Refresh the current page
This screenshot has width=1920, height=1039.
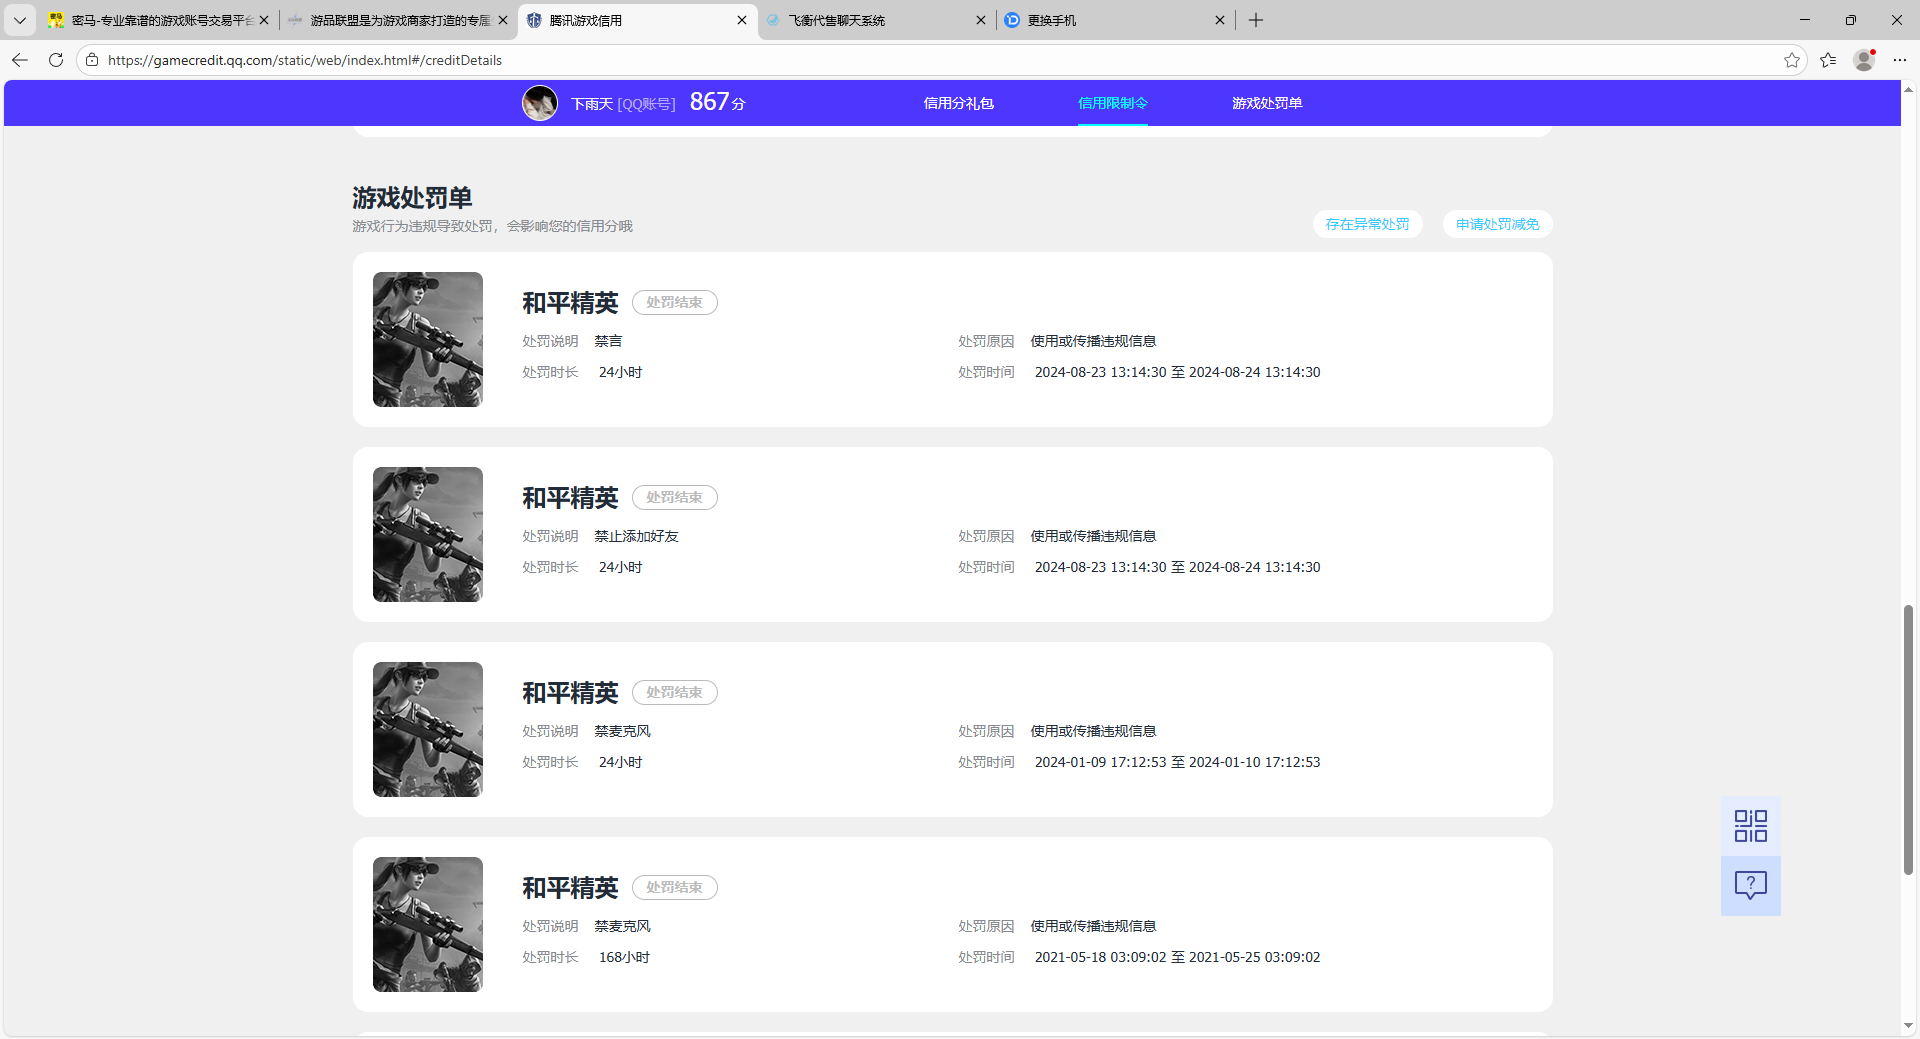click(56, 60)
